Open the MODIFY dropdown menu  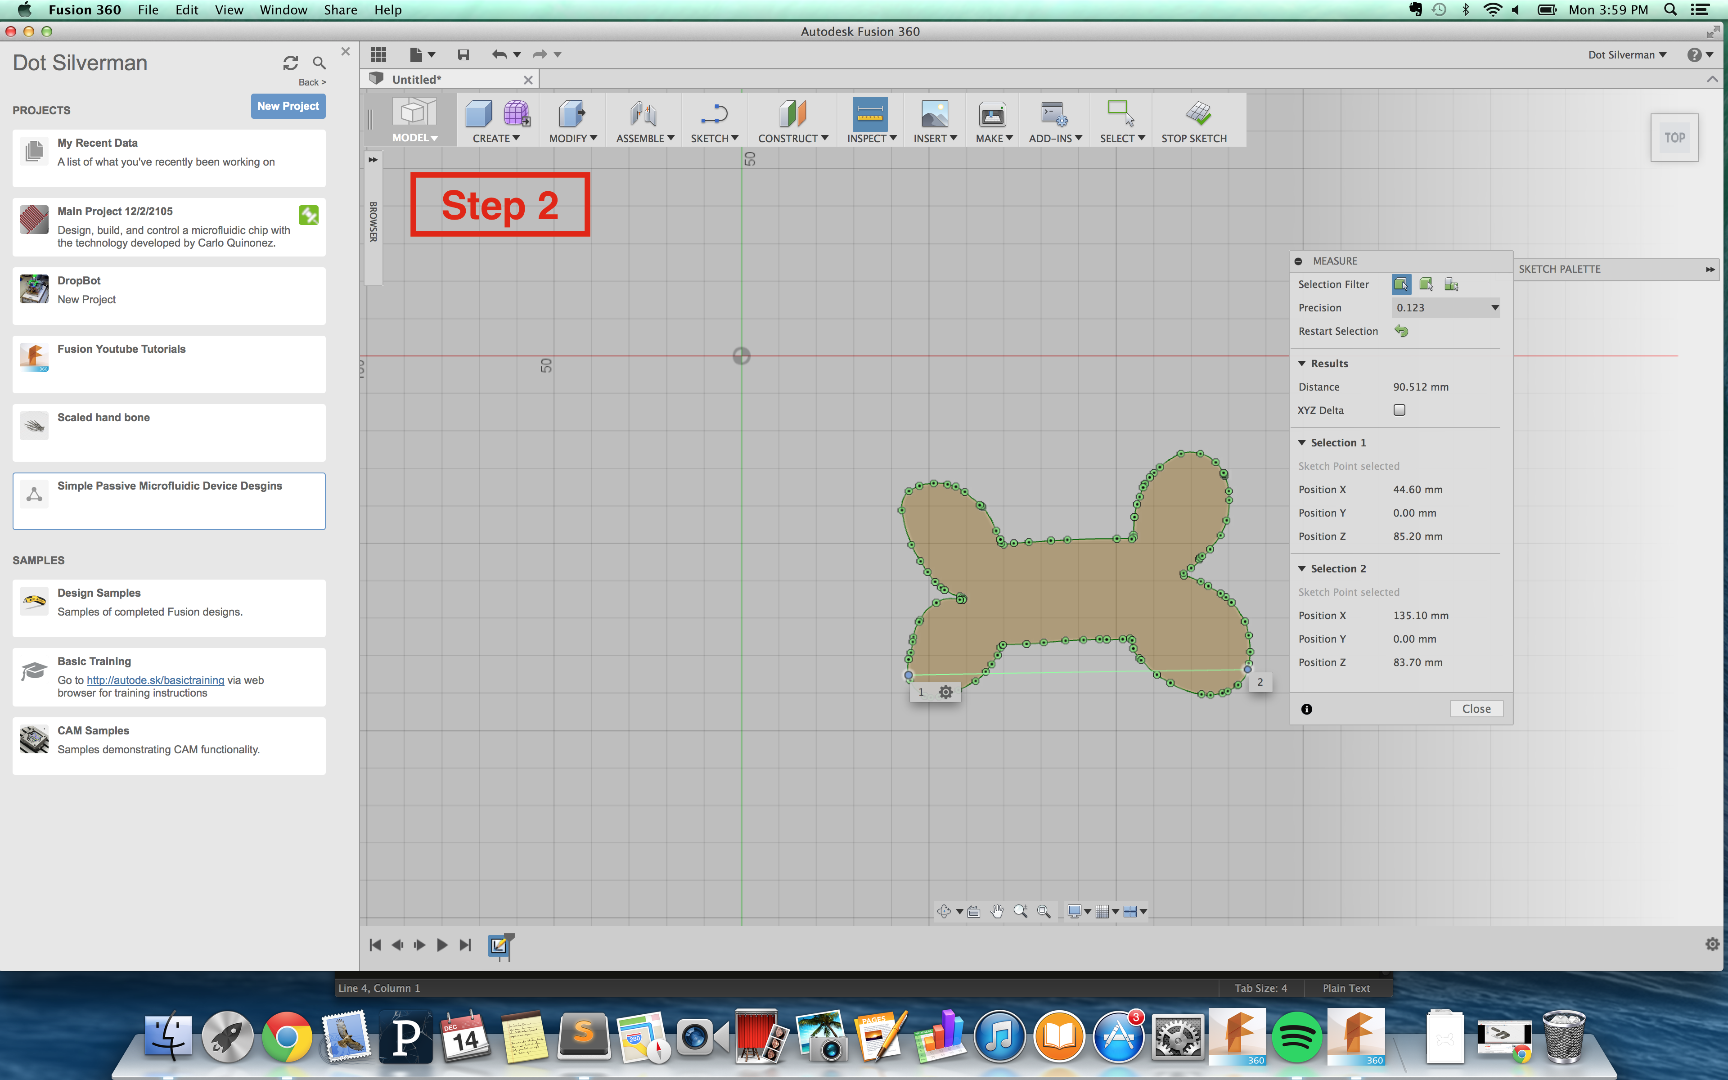tap(573, 138)
